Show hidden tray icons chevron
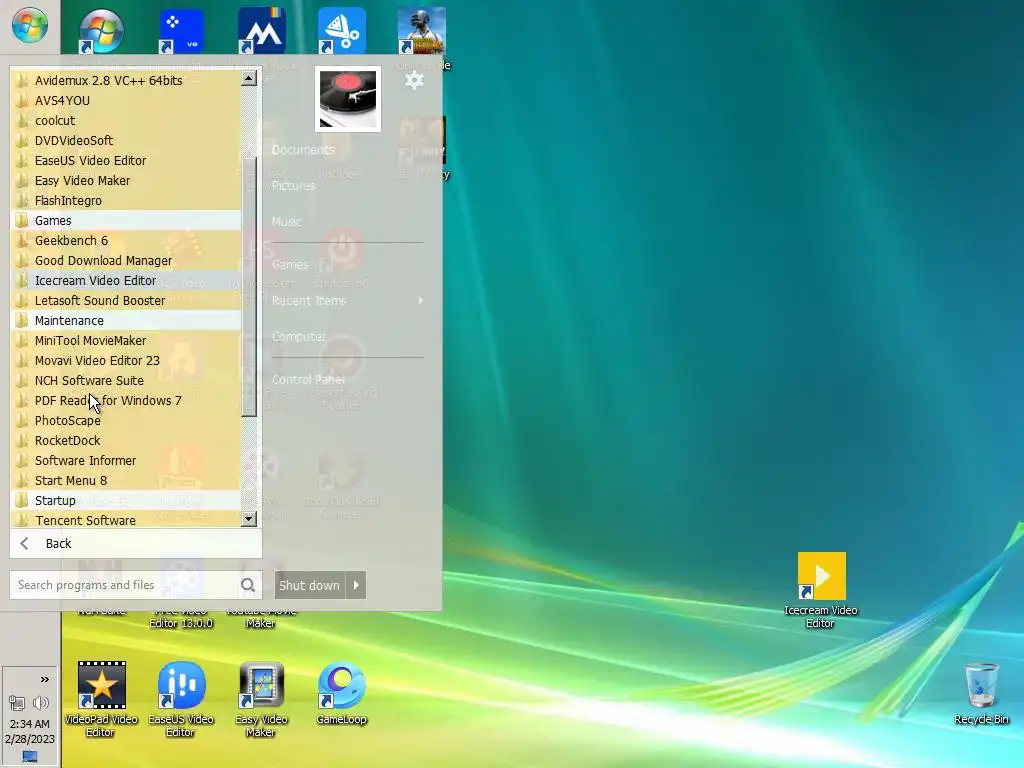The image size is (1024, 768). point(44,679)
